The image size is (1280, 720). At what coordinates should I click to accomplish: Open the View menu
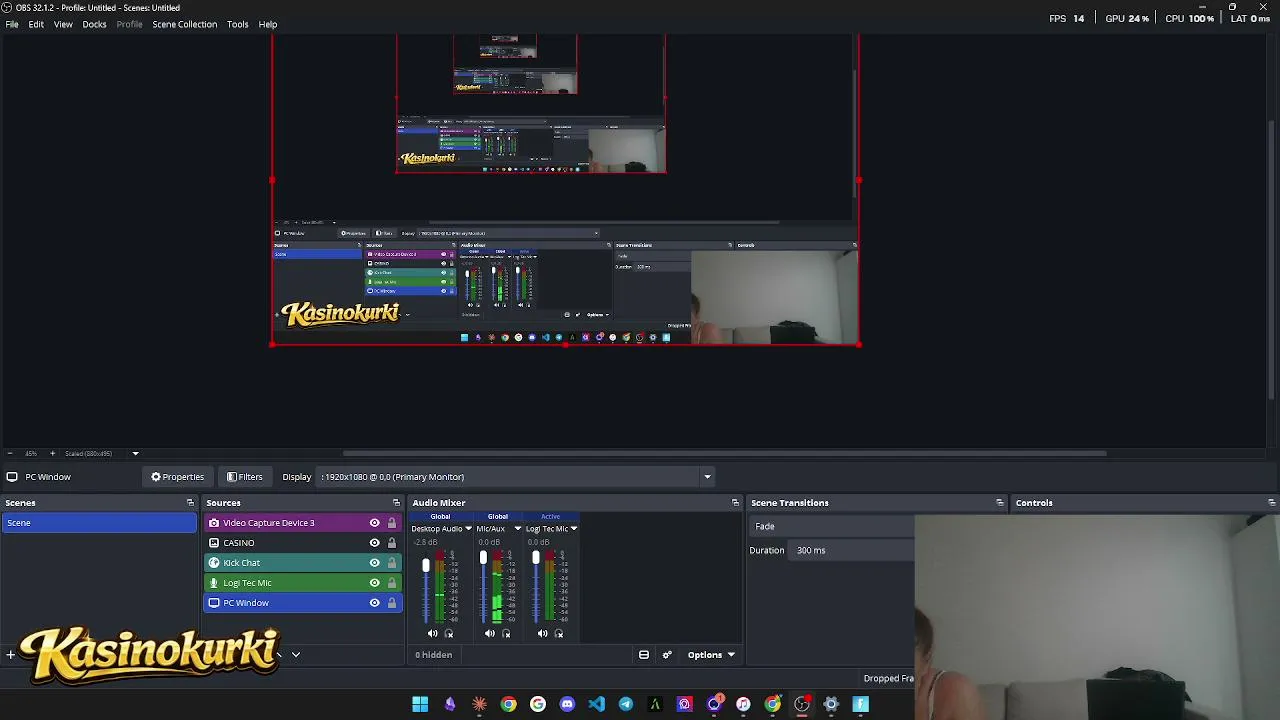(x=63, y=24)
